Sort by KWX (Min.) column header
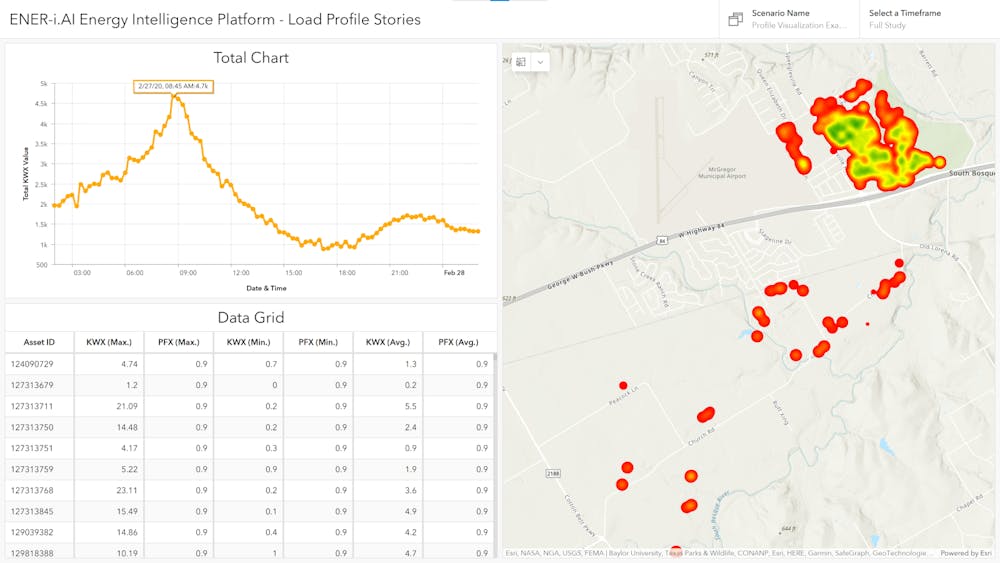Screen dimensions: 1000x563 tap(249, 342)
